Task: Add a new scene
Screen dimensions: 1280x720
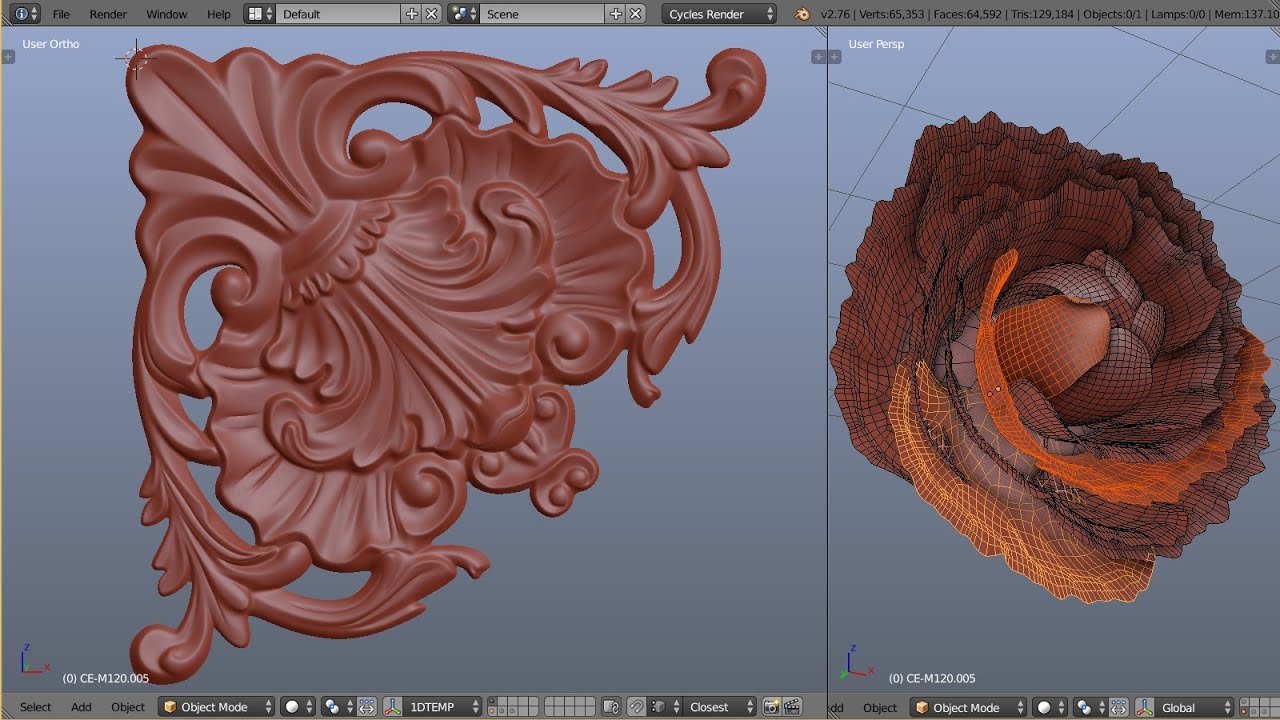Action: (616, 14)
